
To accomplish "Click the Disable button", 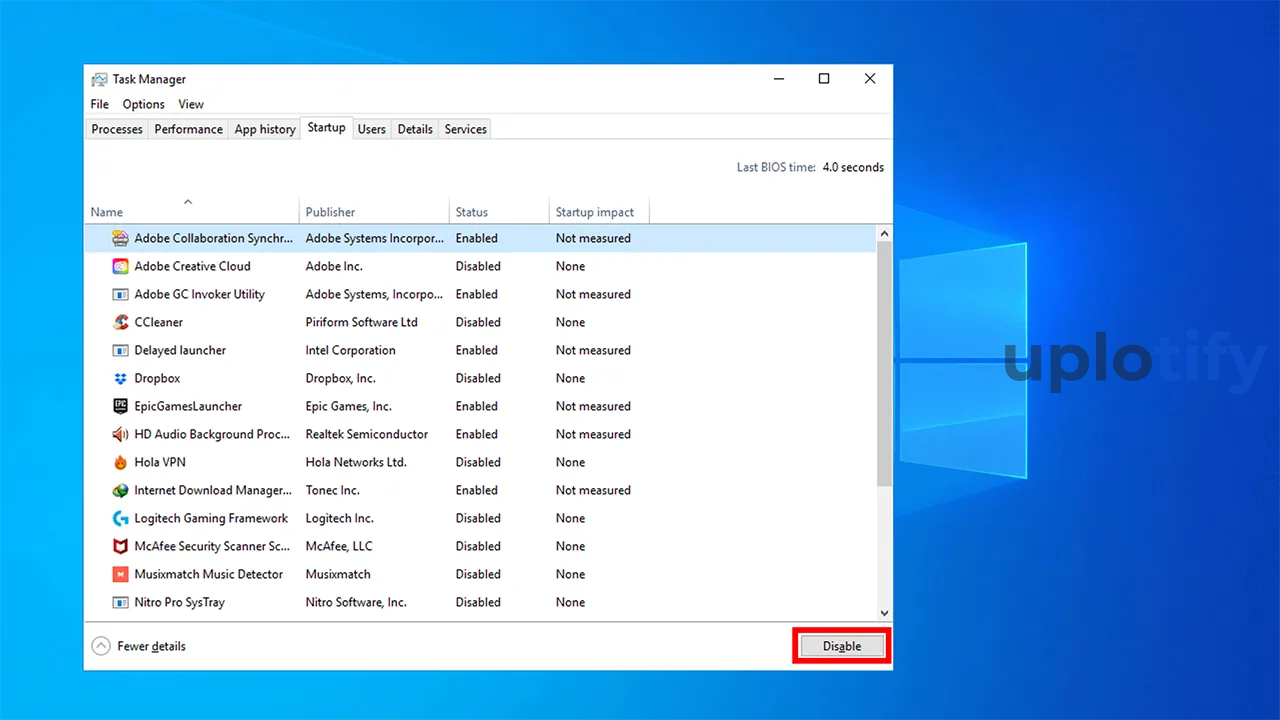I will pos(842,646).
